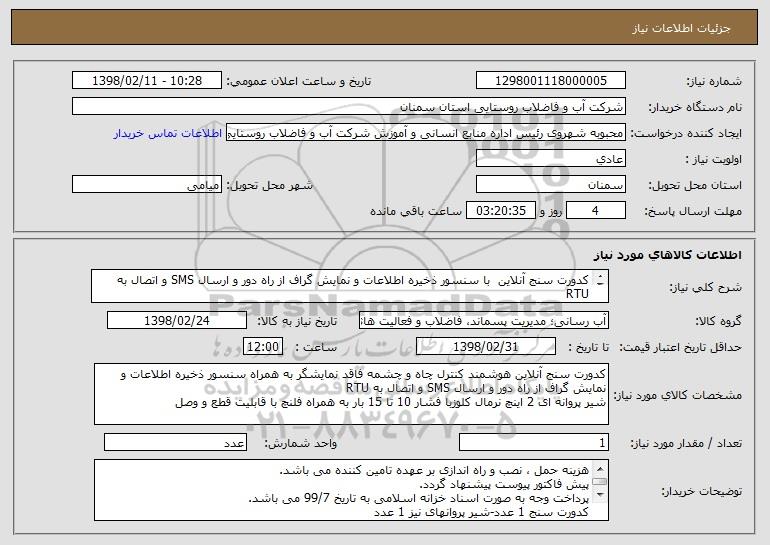Screen dimensions: 770x545
Task: Click the label استان محل تحویل
Action: (695, 185)
